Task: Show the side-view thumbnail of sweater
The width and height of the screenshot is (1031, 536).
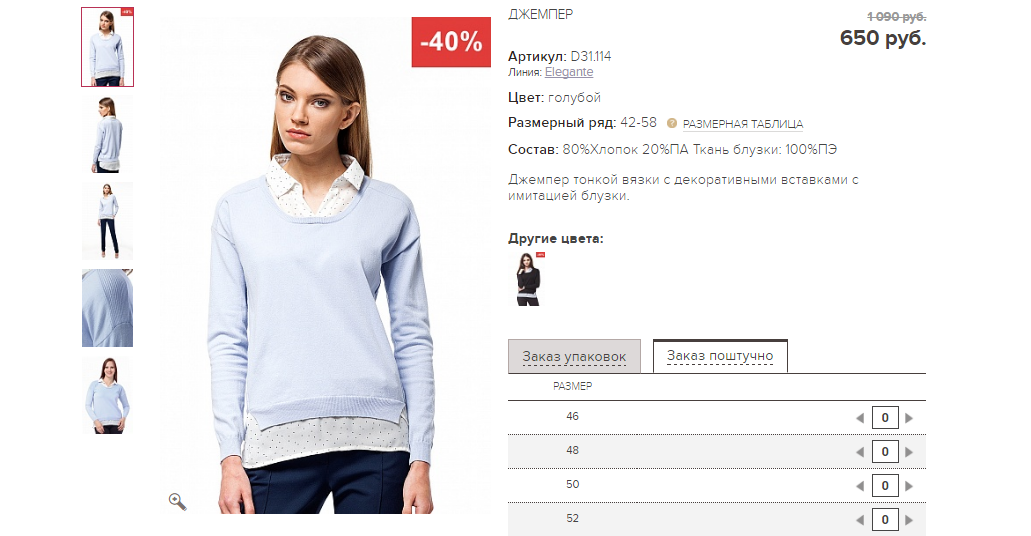Action: tap(107, 134)
